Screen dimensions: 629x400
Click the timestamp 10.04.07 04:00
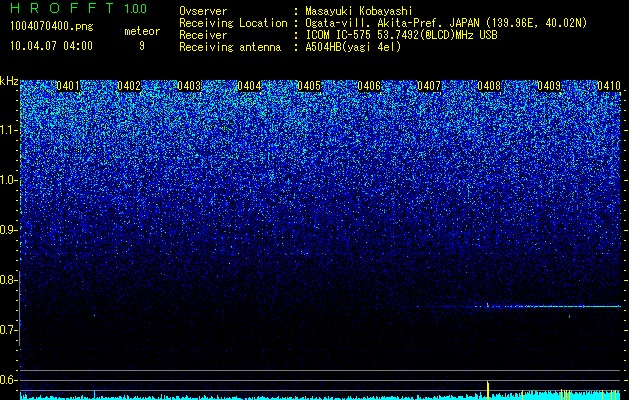click(51, 46)
